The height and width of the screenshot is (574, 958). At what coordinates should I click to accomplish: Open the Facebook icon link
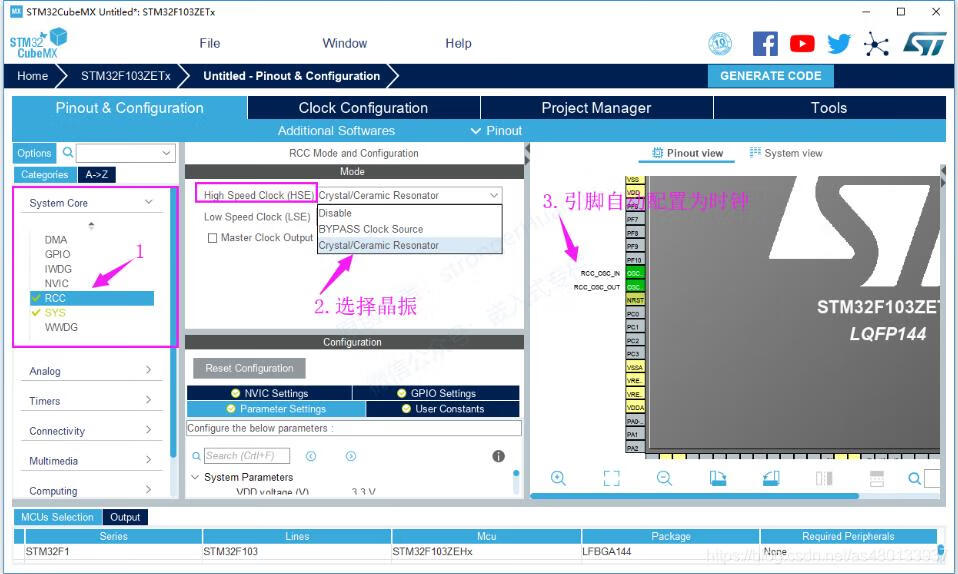765,43
